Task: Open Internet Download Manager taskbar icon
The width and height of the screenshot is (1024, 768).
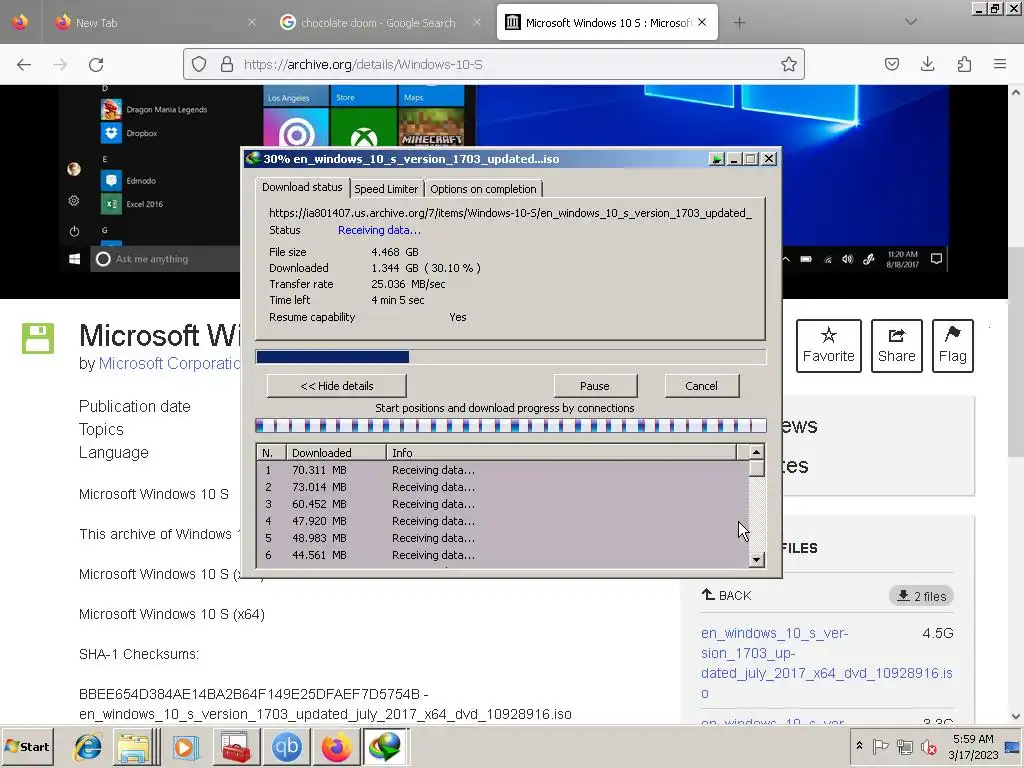Action: tap(385, 747)
